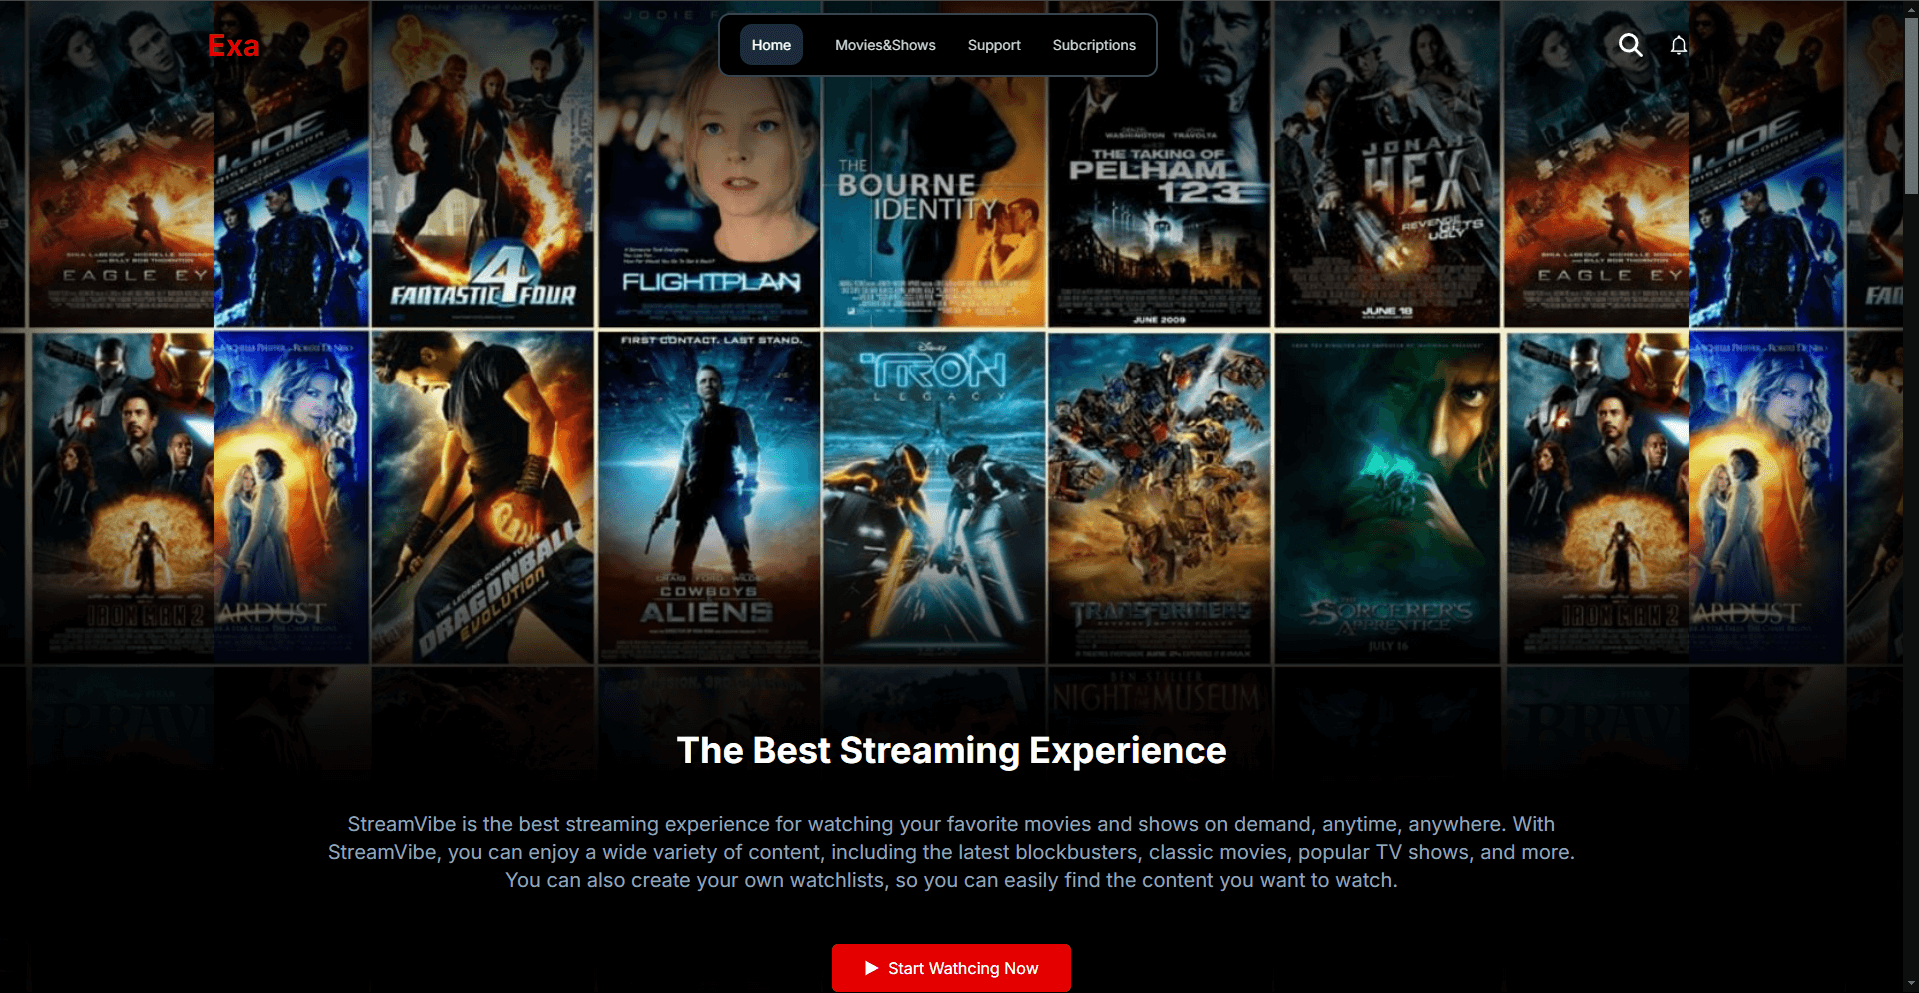Click the red Exa logo
Image resolution: width=1919 pixels, height=993 pixels.
coord(233,45)
